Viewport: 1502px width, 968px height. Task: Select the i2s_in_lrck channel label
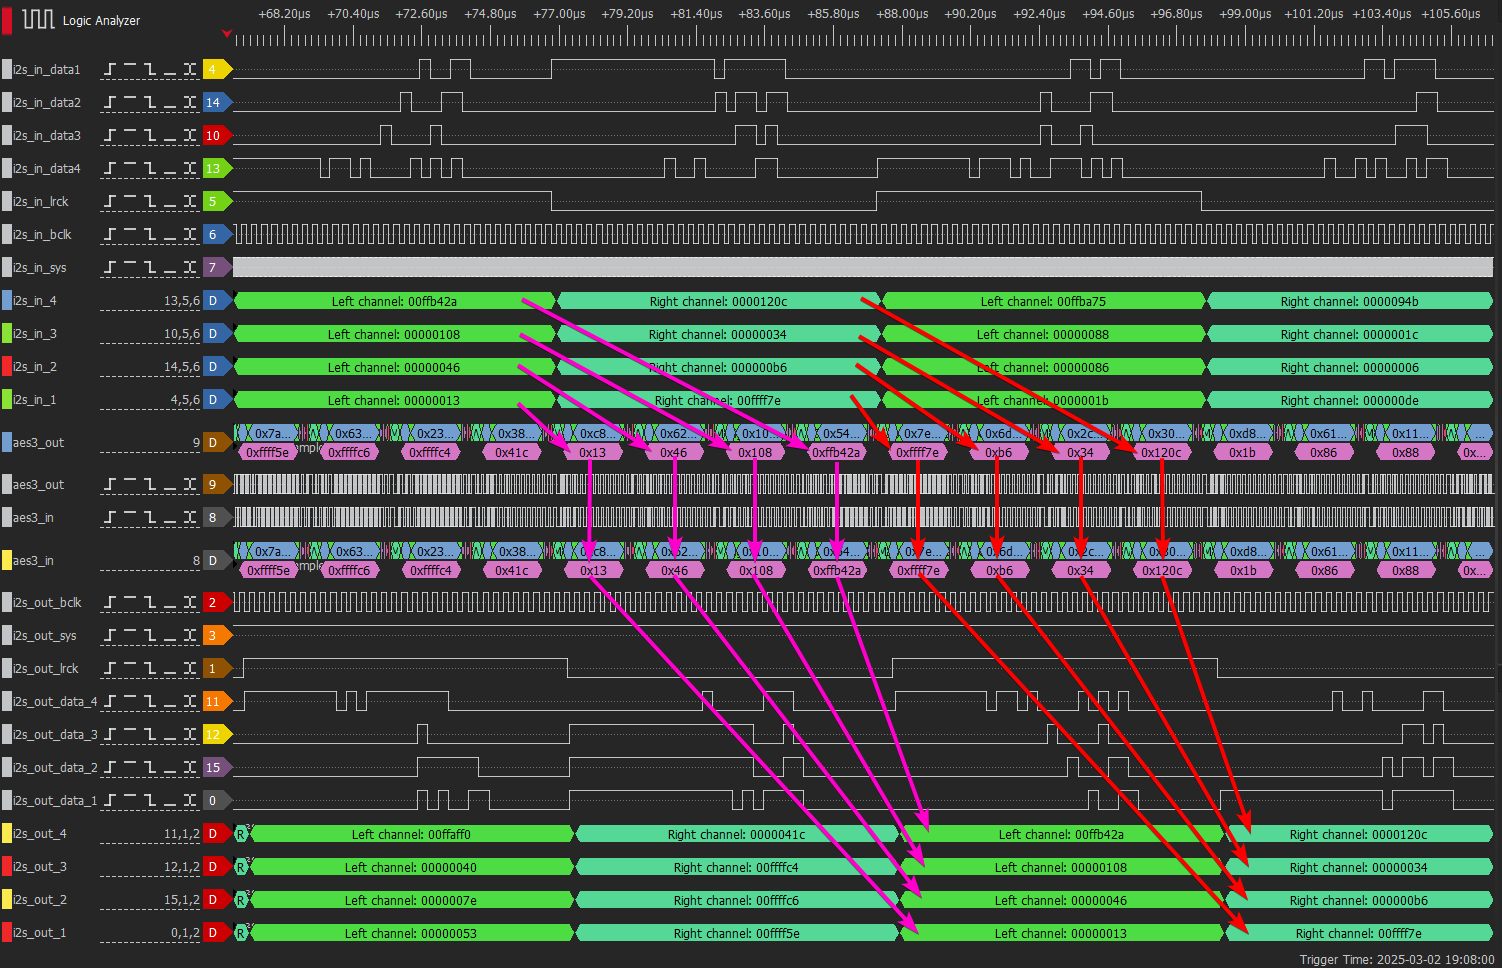coord(41,202)
